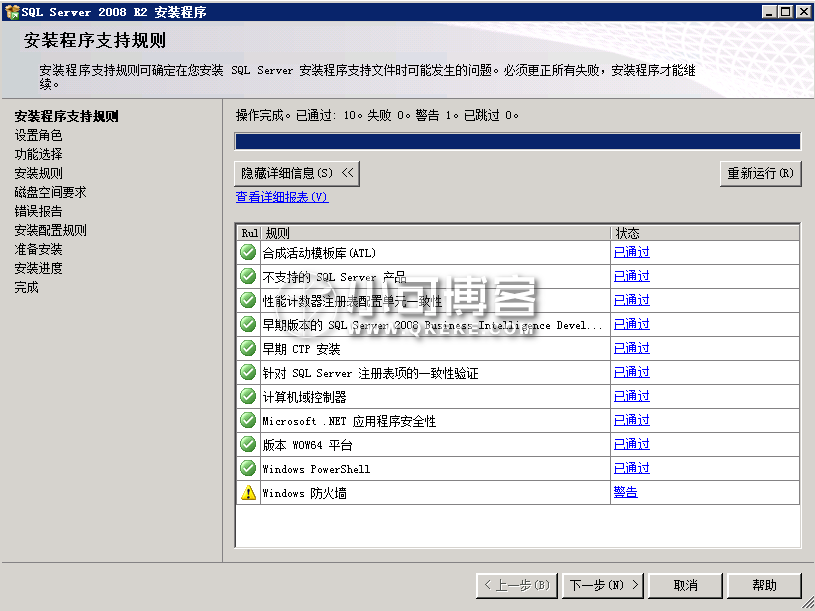Open 已通过 link for Microsoft .NET 应用程序安全性
815x611 pixels.
[632, 420]
